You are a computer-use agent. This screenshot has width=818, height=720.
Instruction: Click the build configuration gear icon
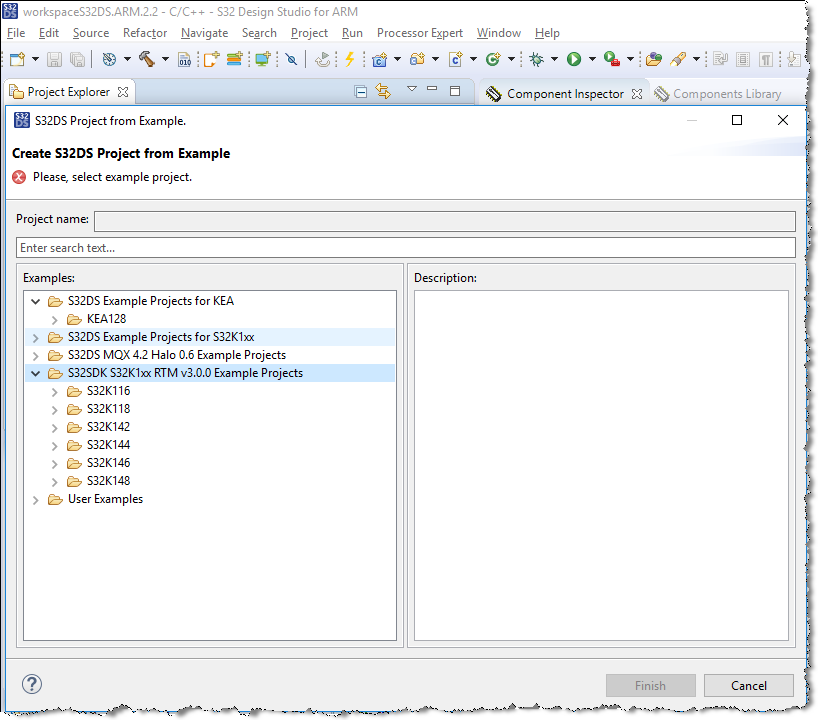point(109,59)
